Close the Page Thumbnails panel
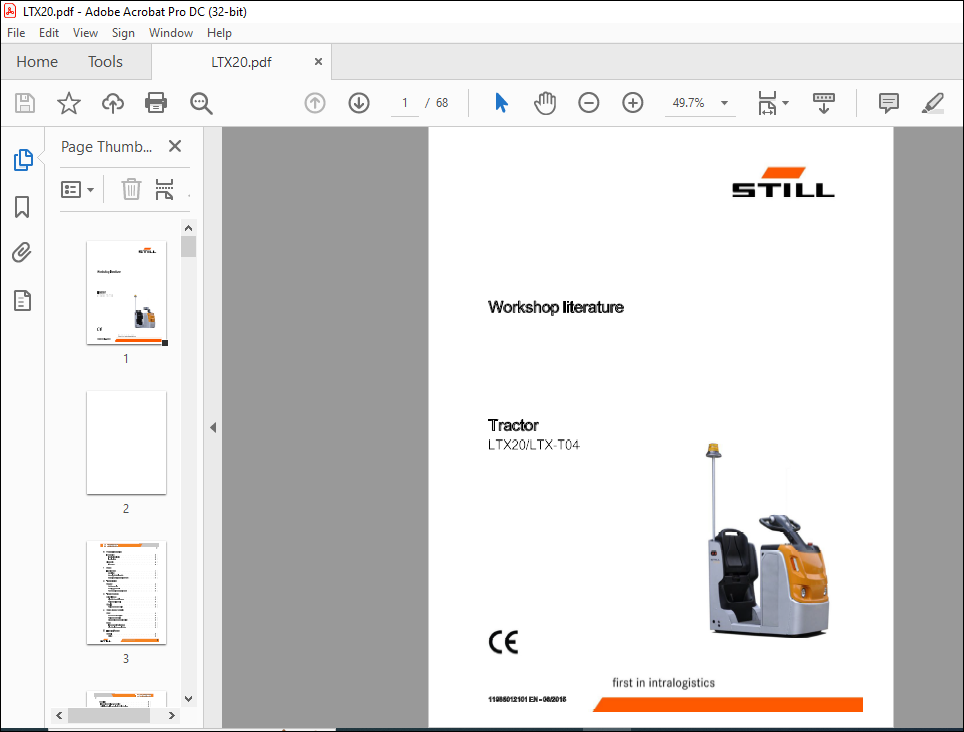Image resolution: width=964 pixels, height=732 pixels. 175,146
